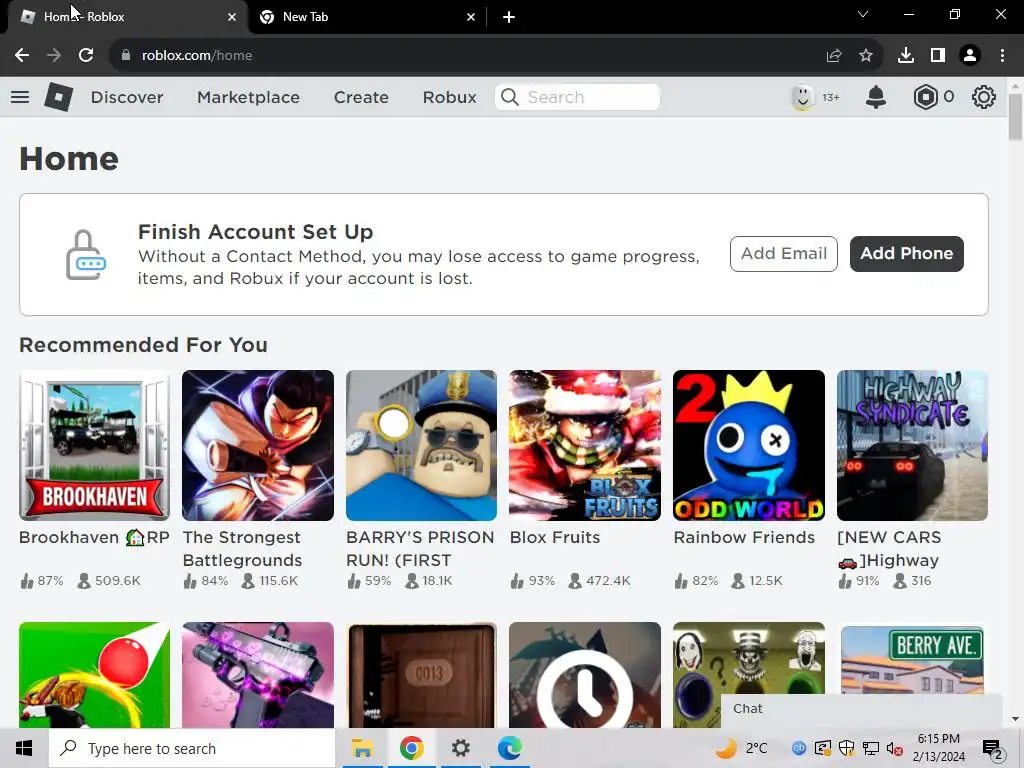Open Chrome three-dot menu
This screenshot has height=768, width=1024.
[x=1002, y=56]
